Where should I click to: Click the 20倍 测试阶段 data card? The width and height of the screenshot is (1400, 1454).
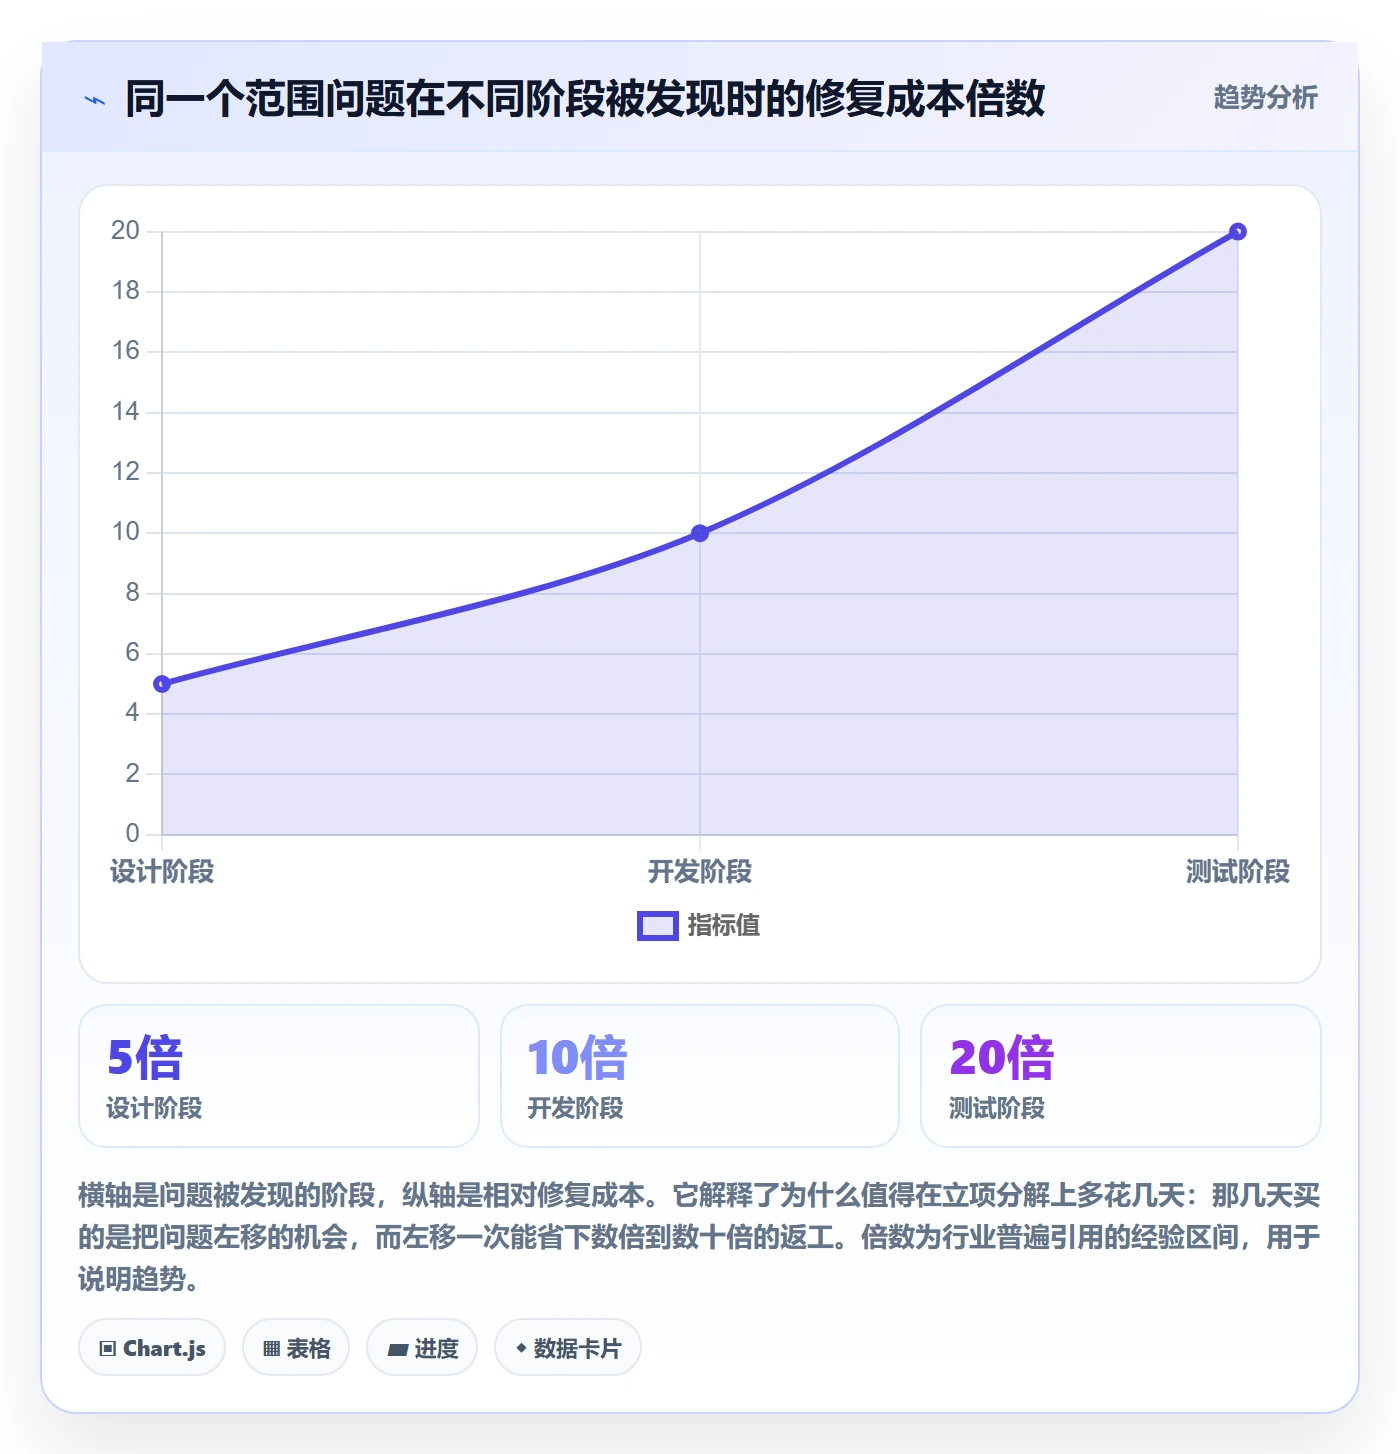[1121, 1076]
